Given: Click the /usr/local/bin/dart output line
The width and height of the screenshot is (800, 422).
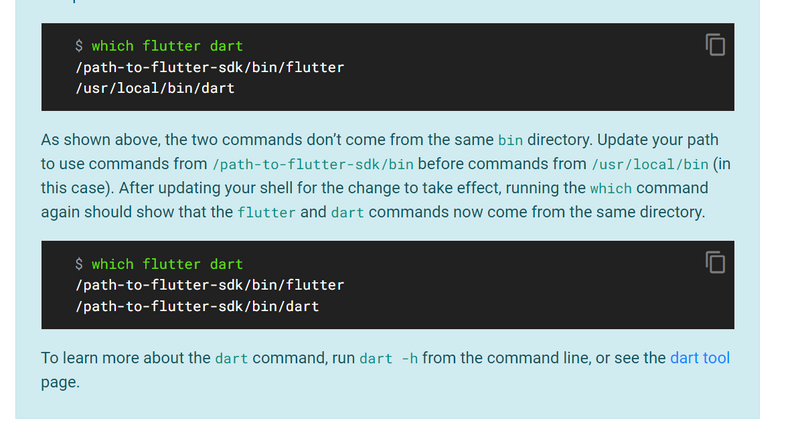Looking at the screenshot, I should point(155,88).
